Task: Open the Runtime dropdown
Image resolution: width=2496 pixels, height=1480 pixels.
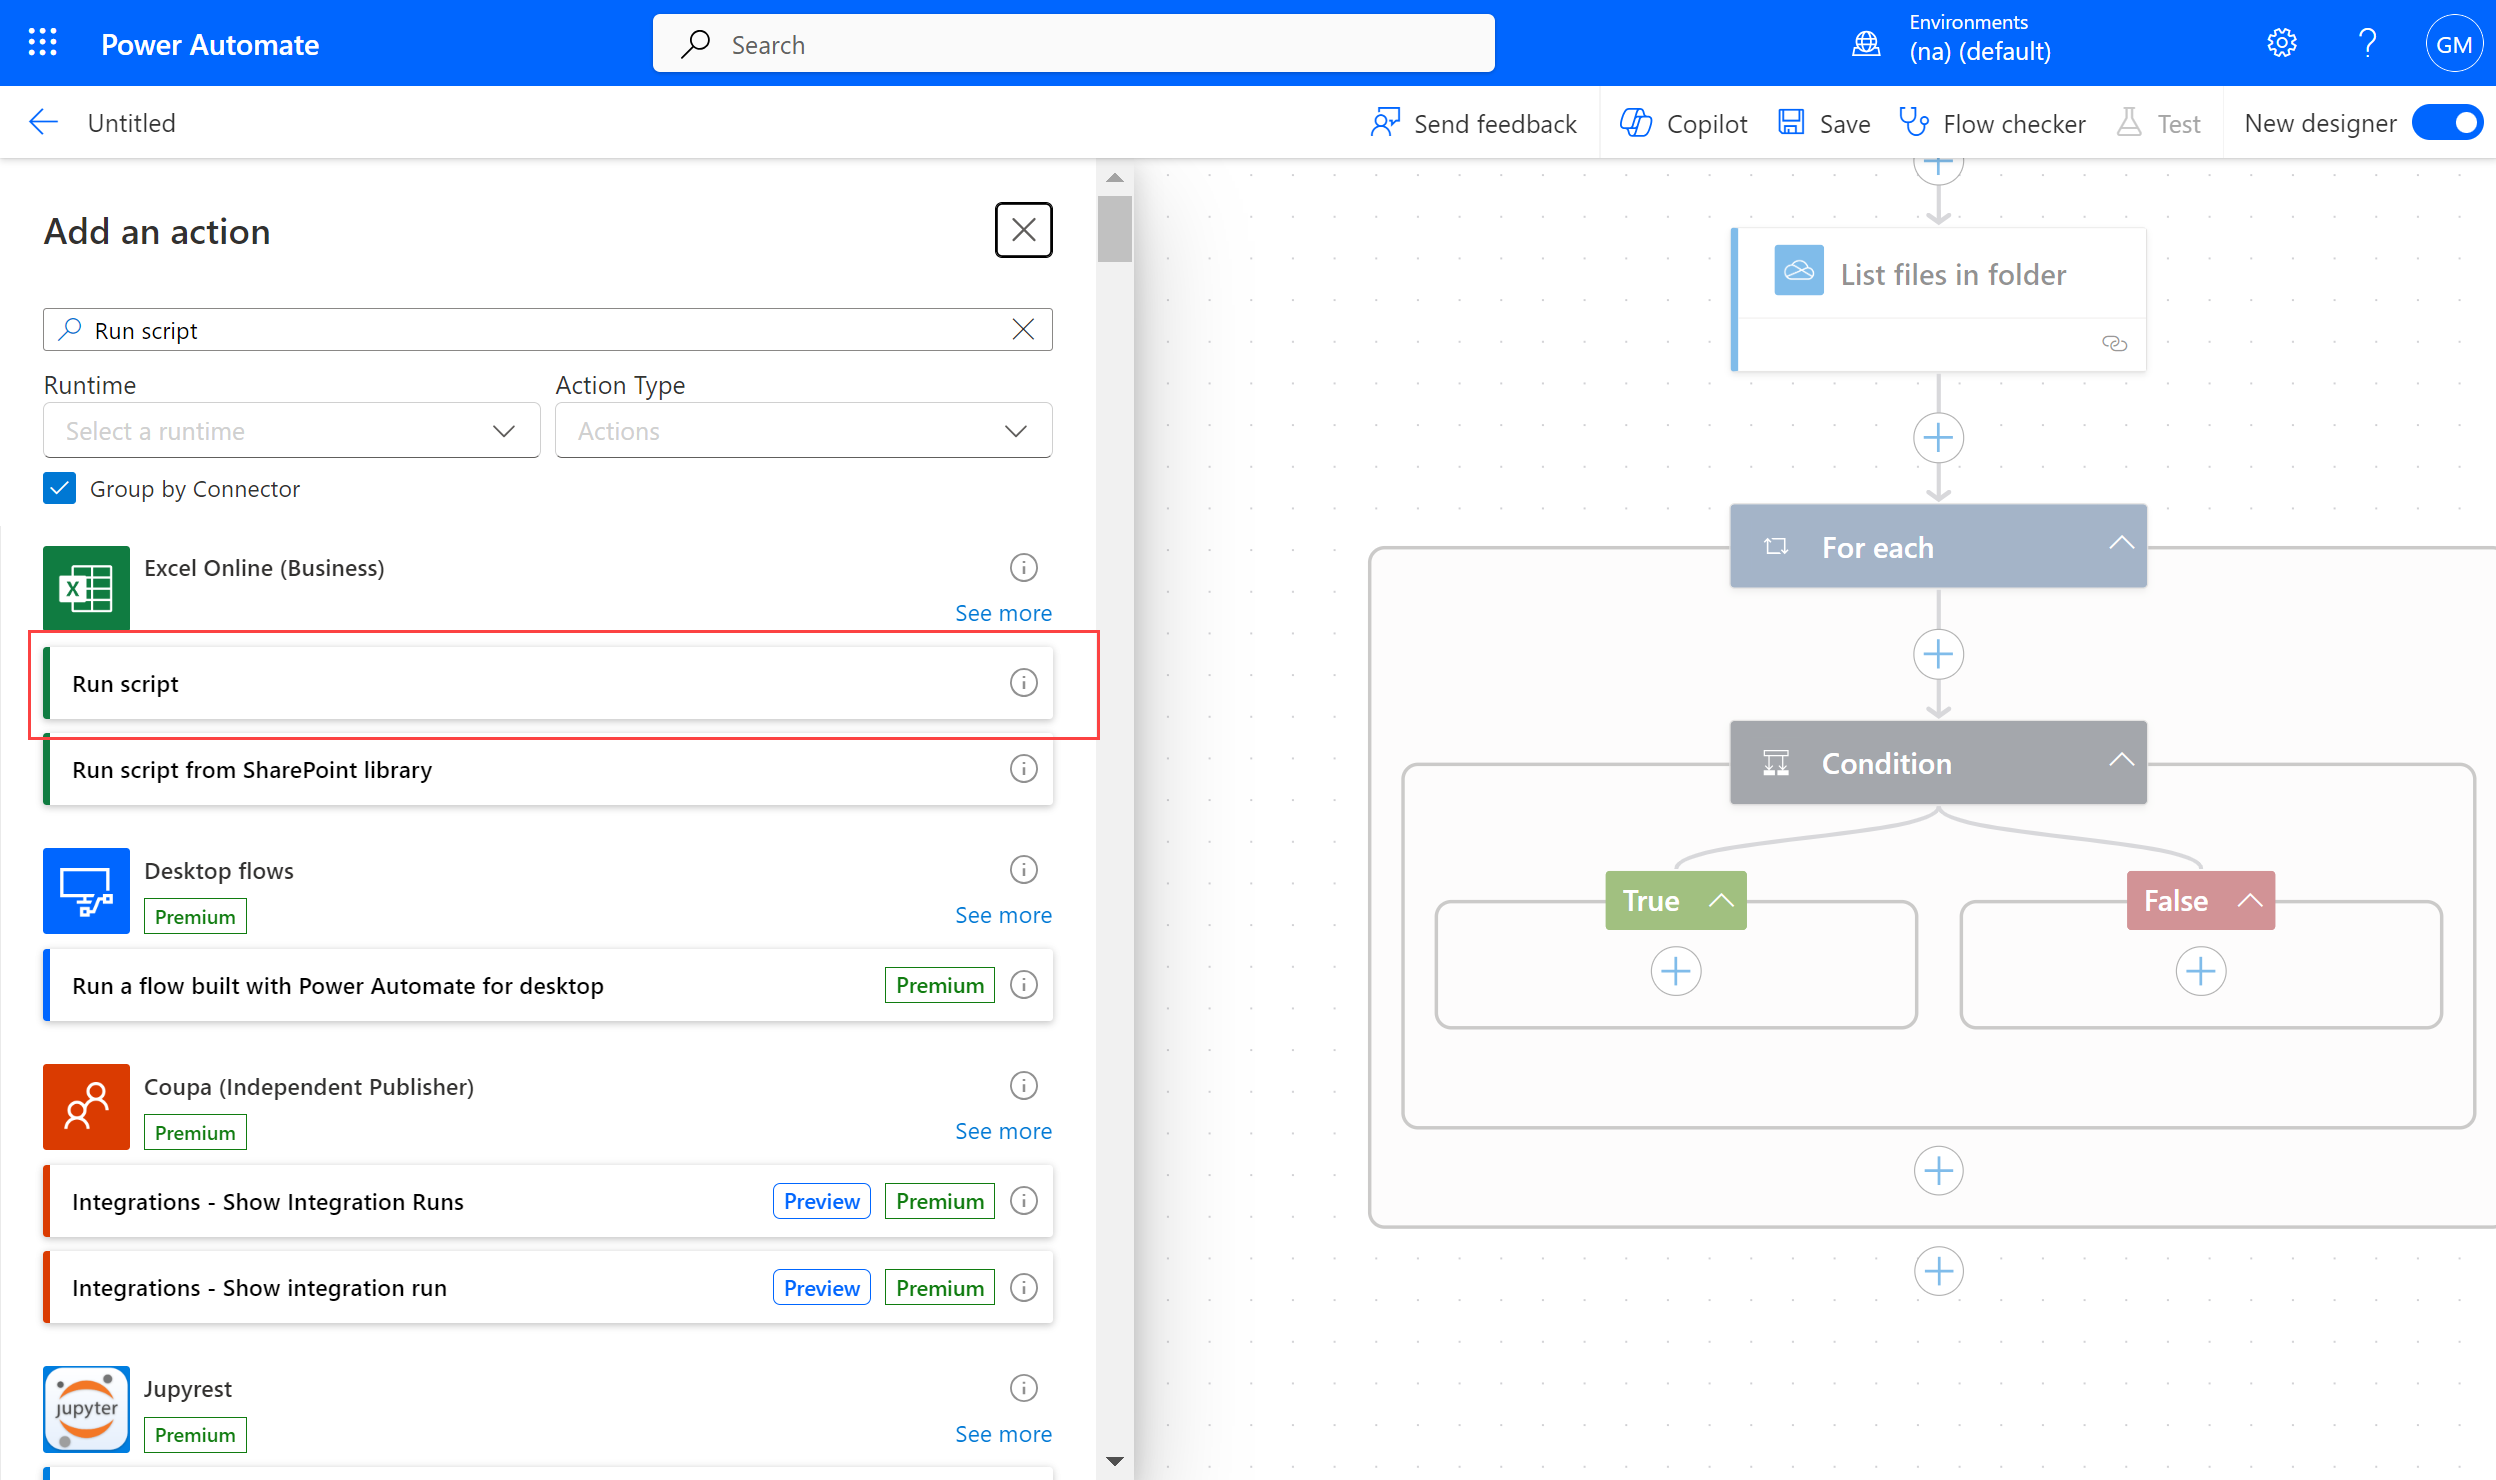Action: (x=291, y=430)
